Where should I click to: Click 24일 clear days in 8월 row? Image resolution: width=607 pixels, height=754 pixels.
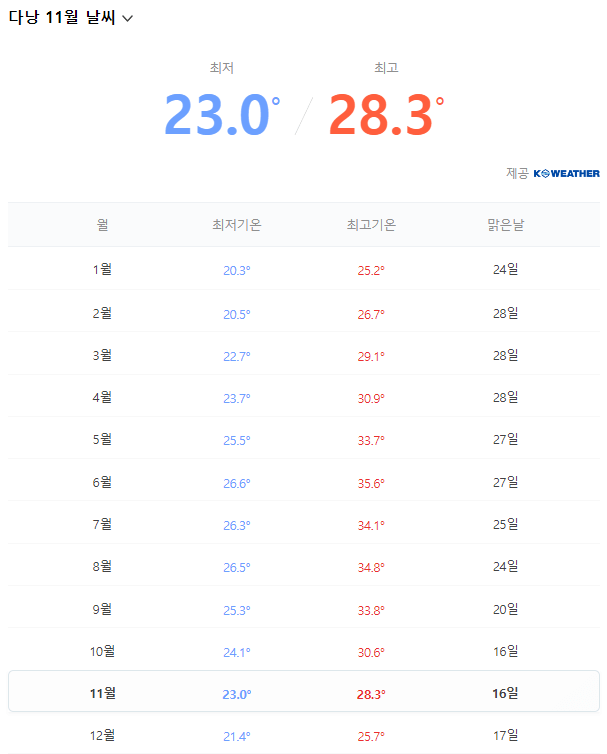(x=506, y=566)
